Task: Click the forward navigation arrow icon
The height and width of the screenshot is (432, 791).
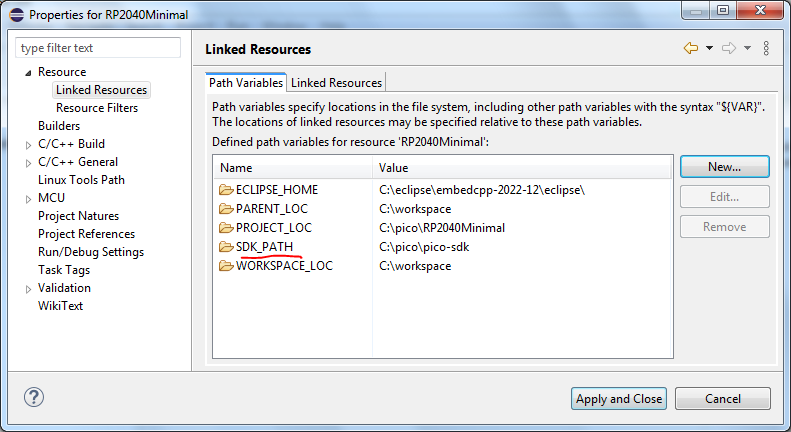Action: pos(728,48)
